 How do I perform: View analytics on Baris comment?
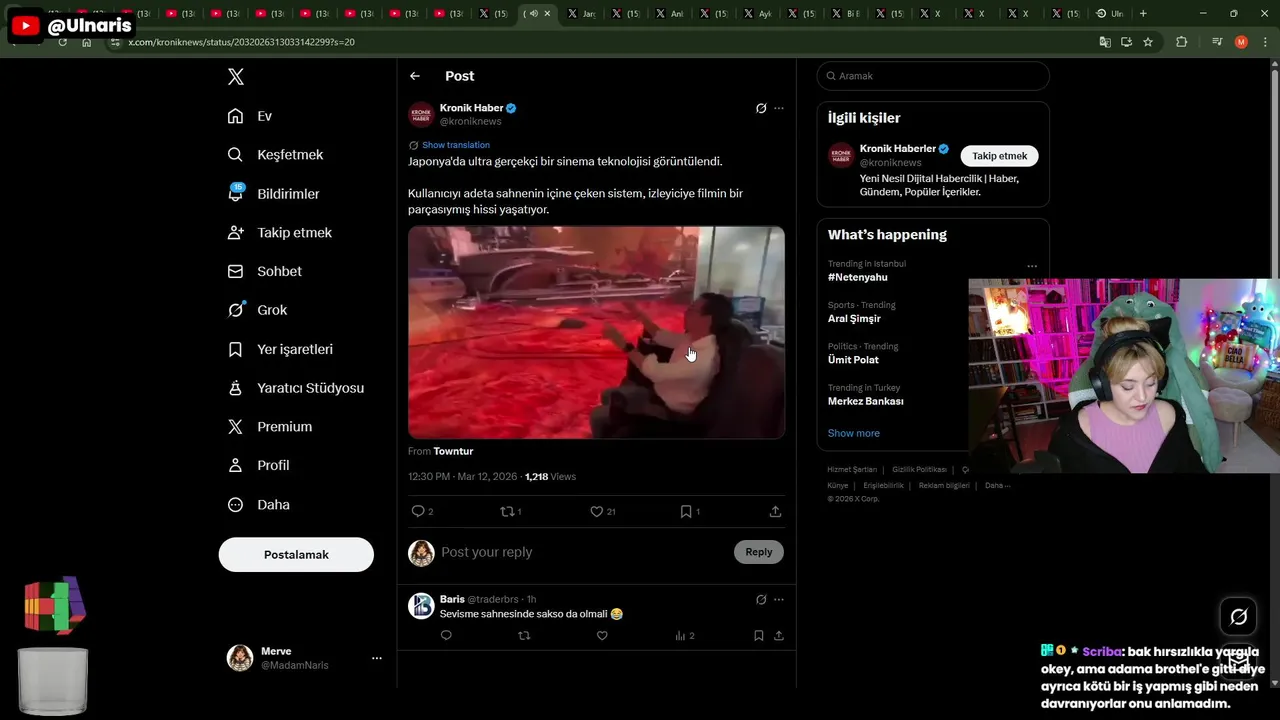(685, 635)
